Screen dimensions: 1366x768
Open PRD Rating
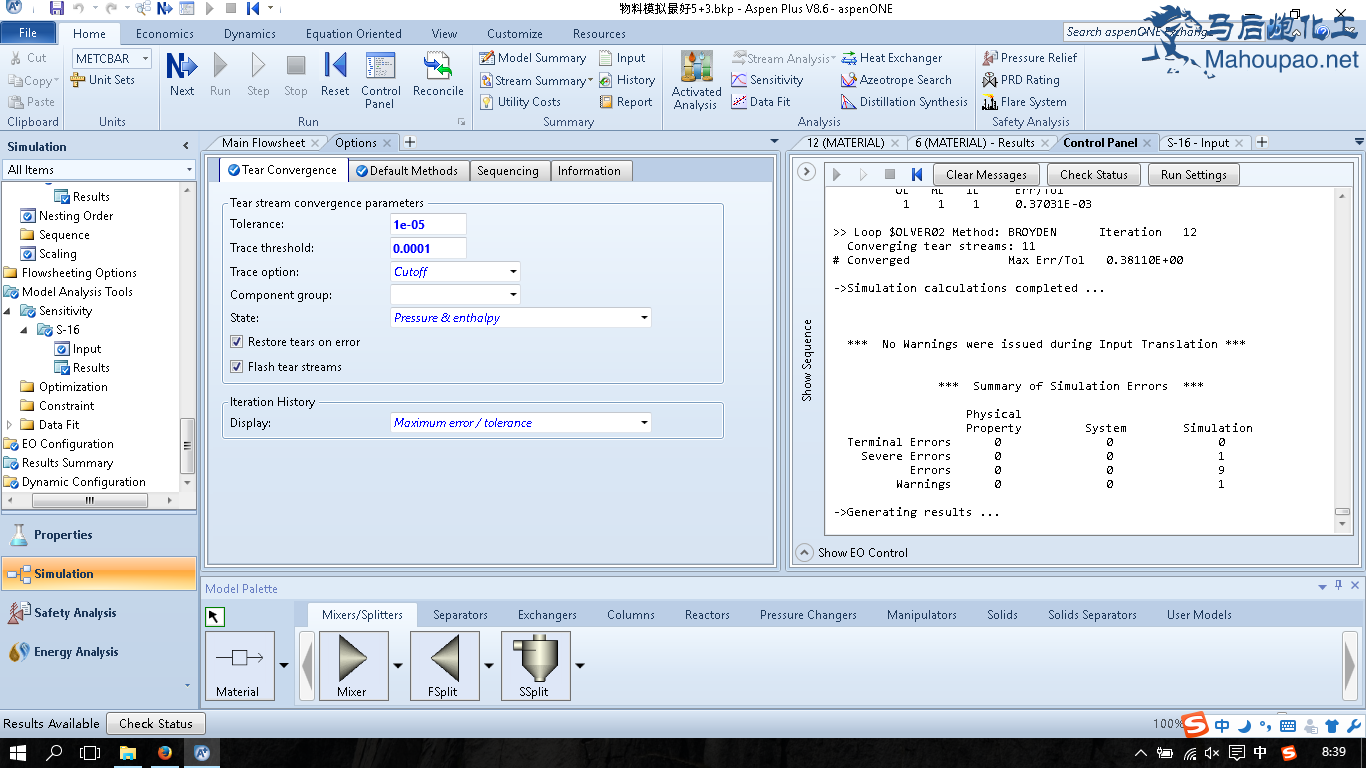tap(1020, 80)
